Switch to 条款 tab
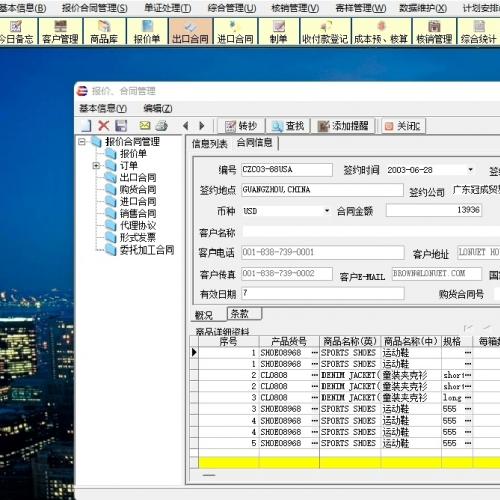500x500 pixels. tap(244, 314)
